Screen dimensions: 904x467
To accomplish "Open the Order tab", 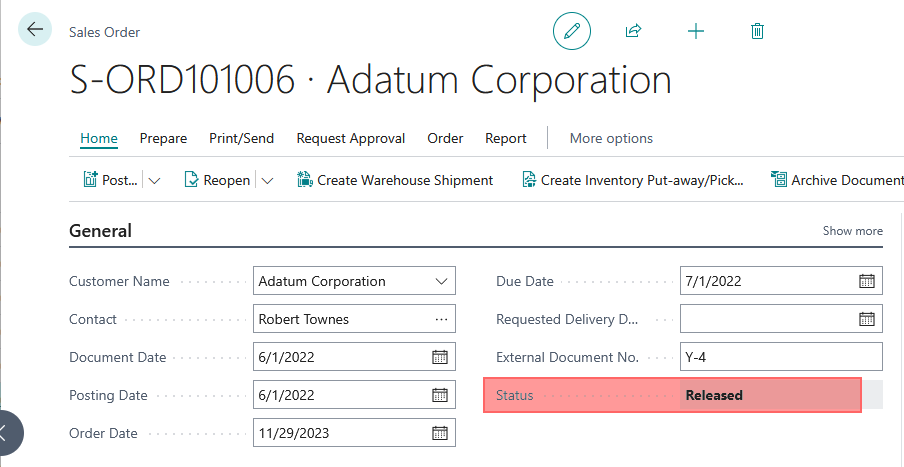I will (445, 138).
